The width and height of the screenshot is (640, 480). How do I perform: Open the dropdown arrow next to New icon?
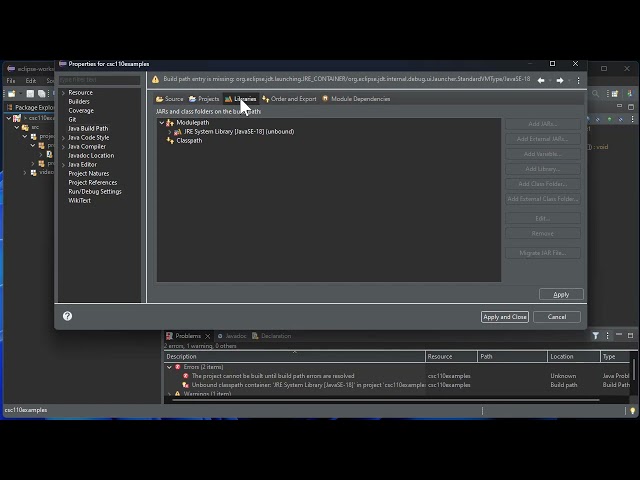(20, 94)
